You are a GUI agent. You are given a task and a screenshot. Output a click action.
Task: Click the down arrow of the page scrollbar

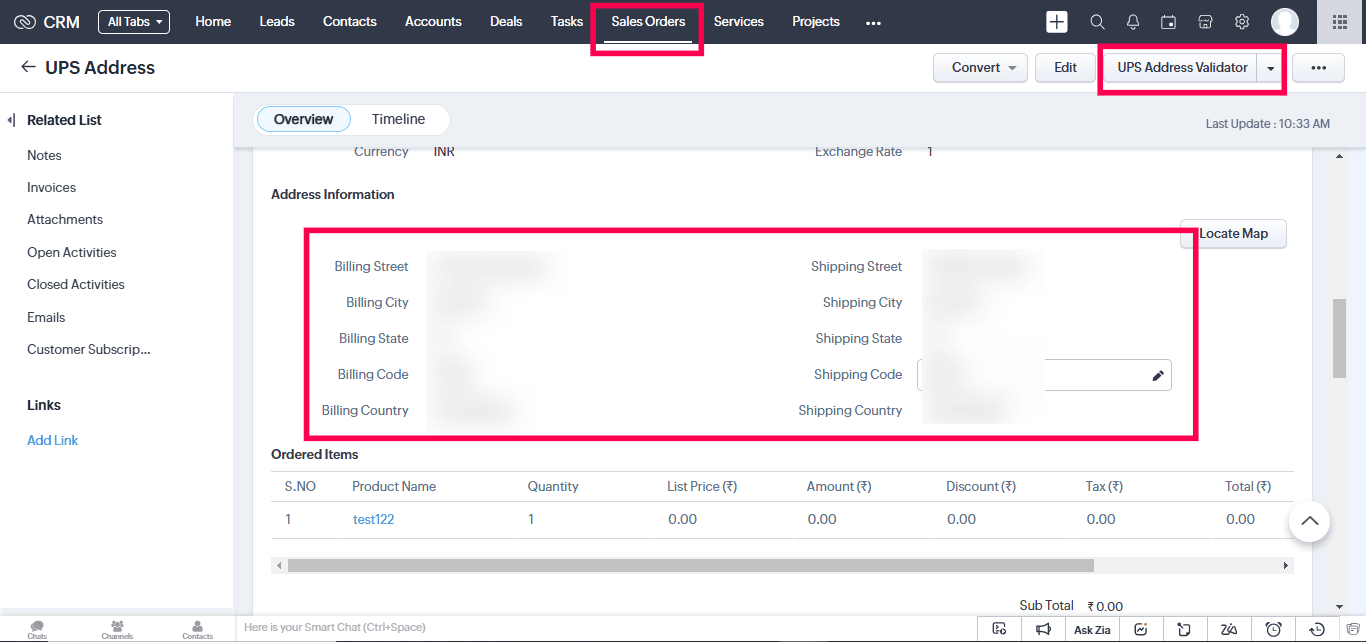pos(1339,606)
